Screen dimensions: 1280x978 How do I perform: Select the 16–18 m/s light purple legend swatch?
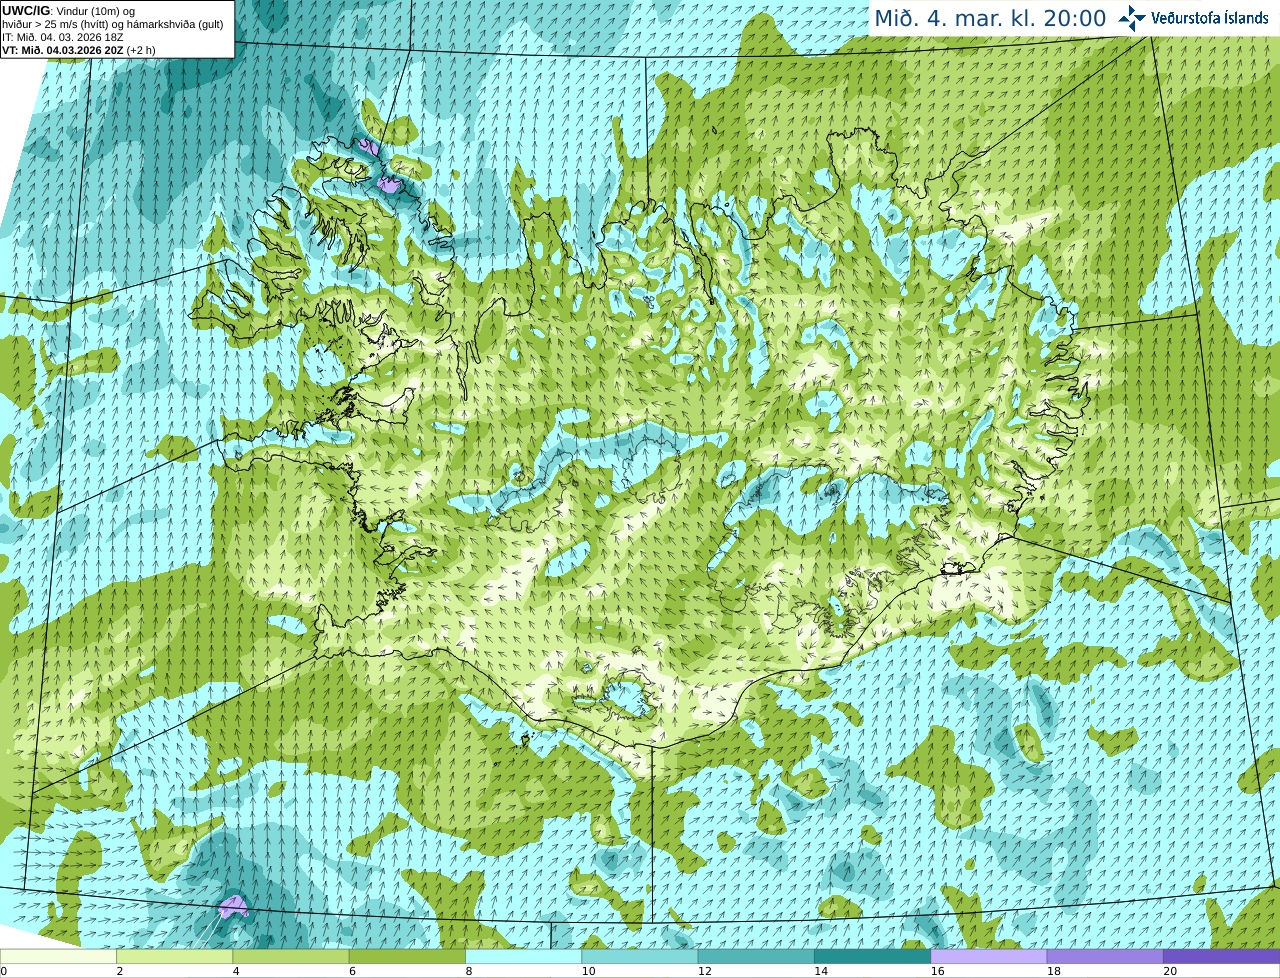click(x=989, y=956)
